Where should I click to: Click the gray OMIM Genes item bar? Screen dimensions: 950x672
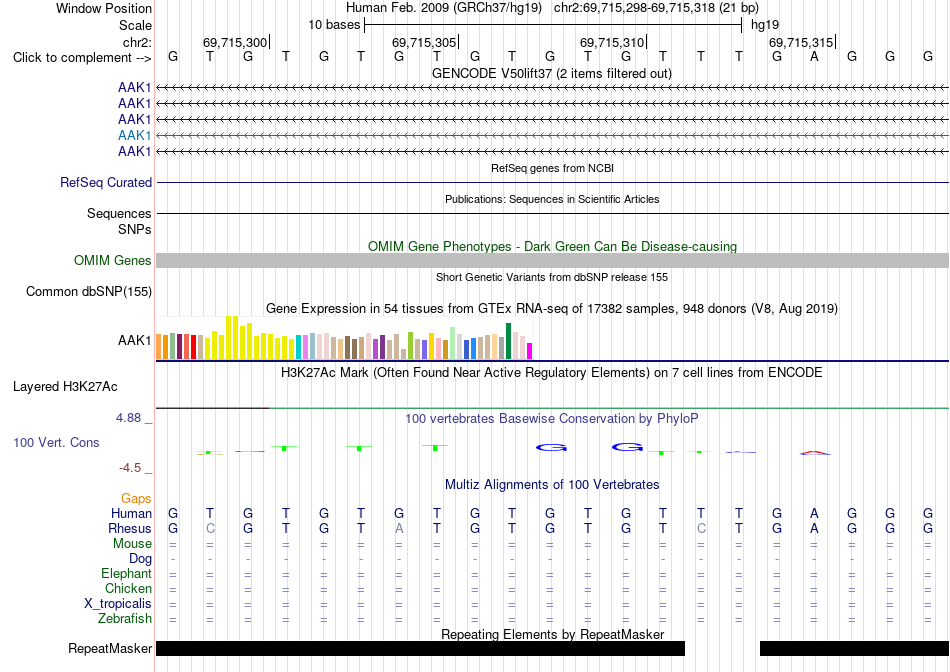[552, 261]
